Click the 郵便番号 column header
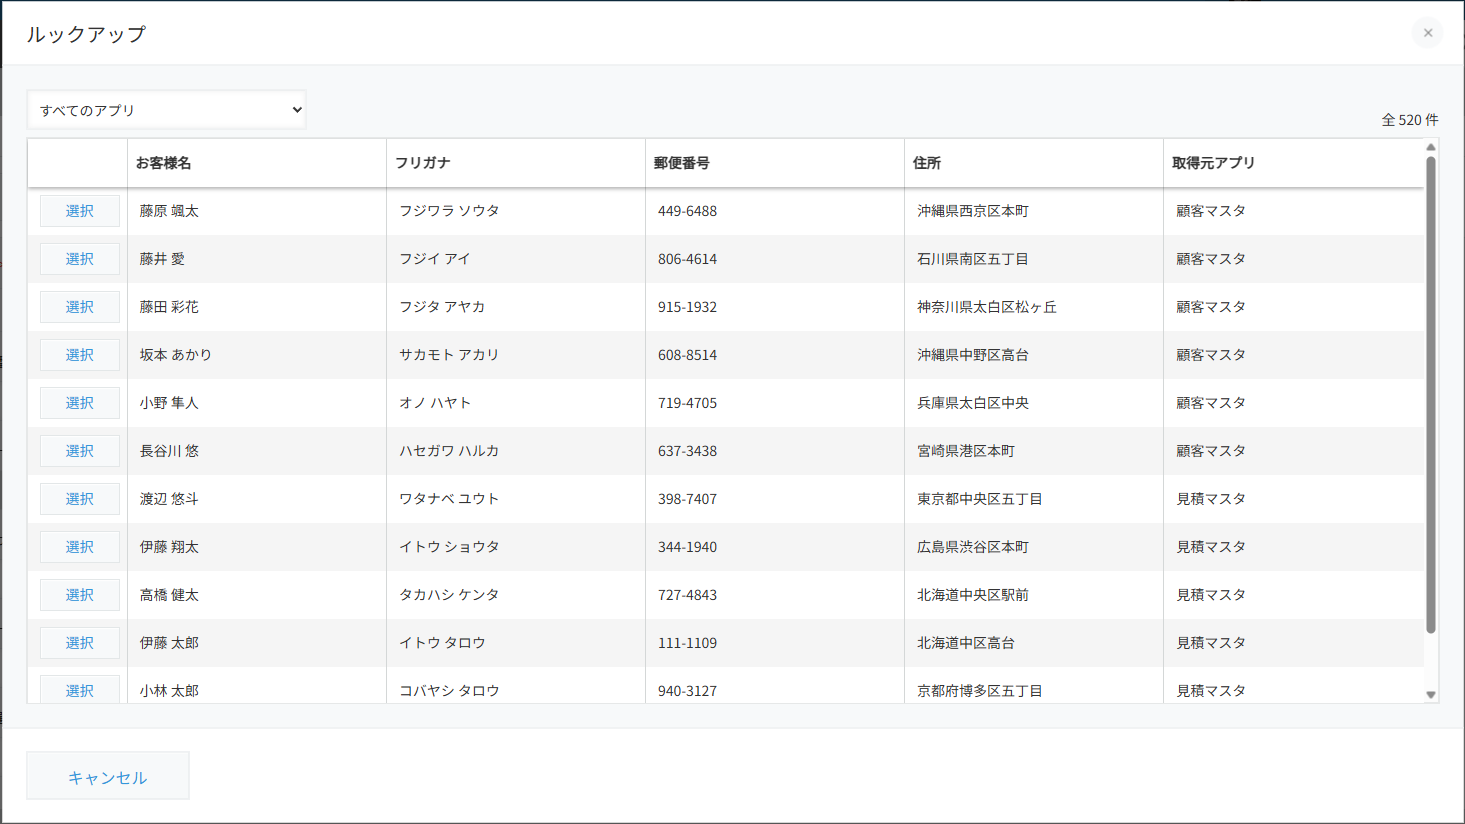This screenshot has width=1465, height=824. click(x=682, y=163)
